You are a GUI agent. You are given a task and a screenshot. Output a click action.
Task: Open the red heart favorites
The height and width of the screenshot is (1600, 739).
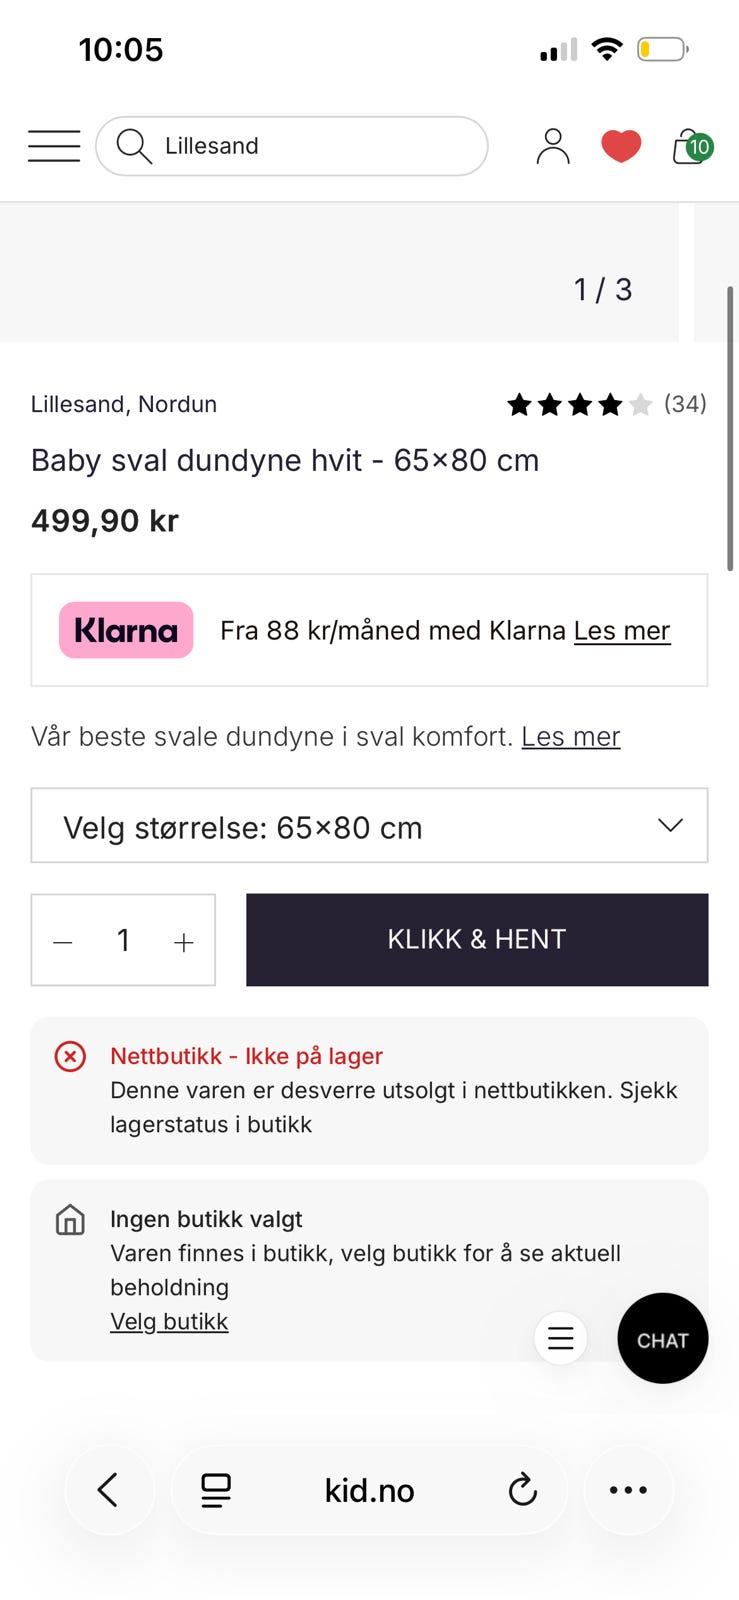pos(621,146)
